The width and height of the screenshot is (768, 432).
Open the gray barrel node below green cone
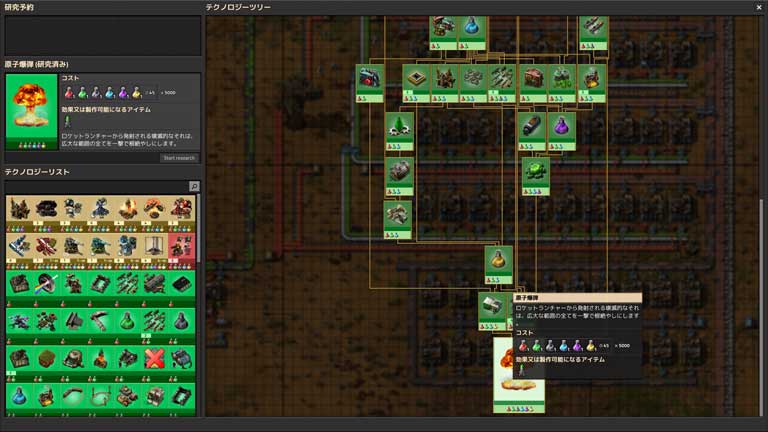(x=399, y=176)
